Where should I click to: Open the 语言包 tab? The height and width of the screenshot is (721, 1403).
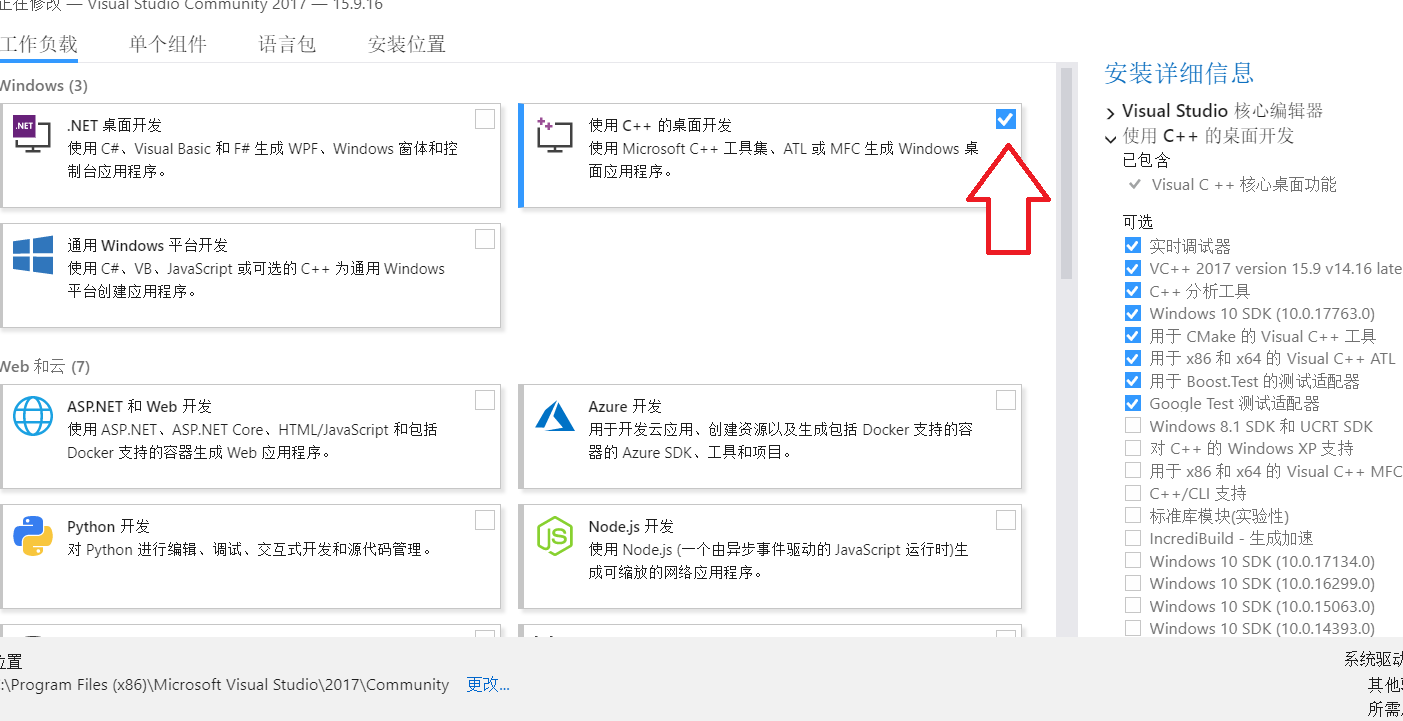[287, 44]
